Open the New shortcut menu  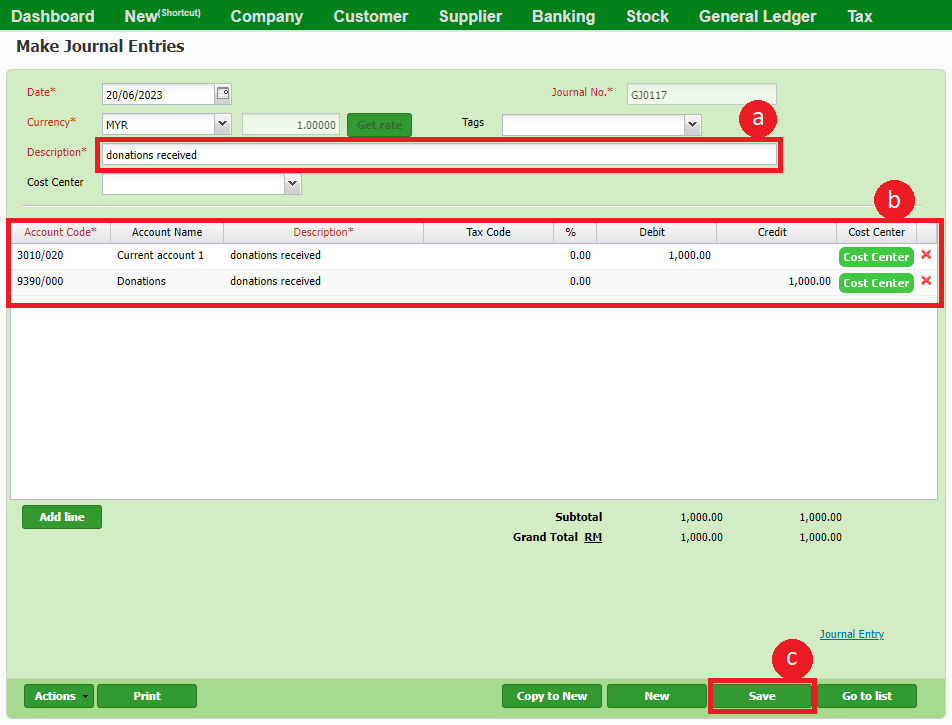point(162,16)
